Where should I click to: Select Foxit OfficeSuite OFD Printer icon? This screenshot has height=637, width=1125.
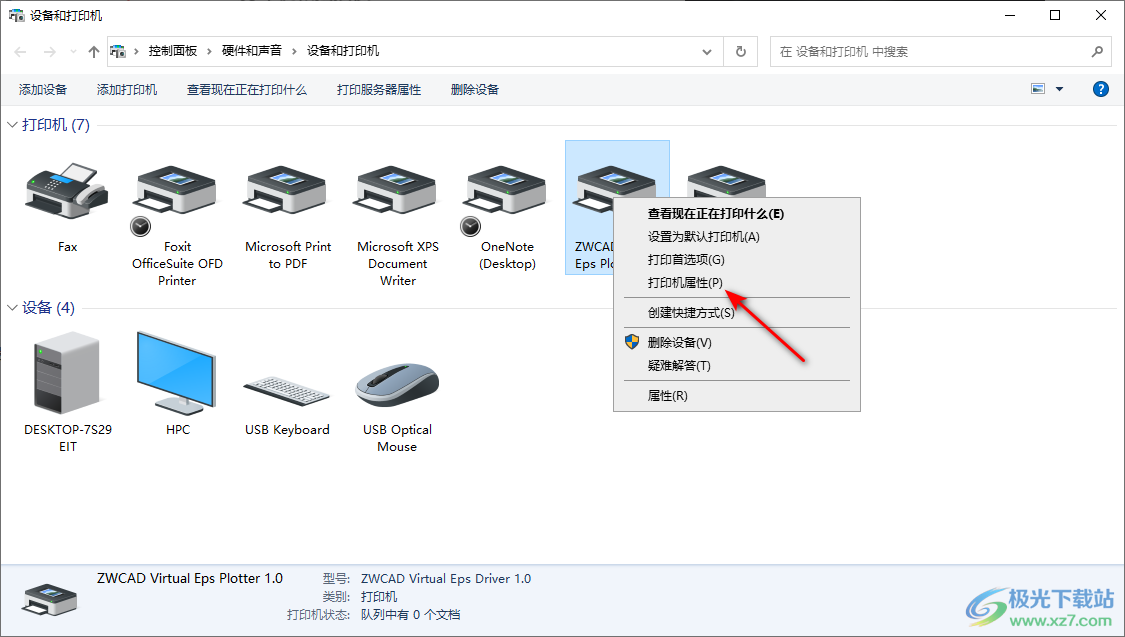coord(176,192)
